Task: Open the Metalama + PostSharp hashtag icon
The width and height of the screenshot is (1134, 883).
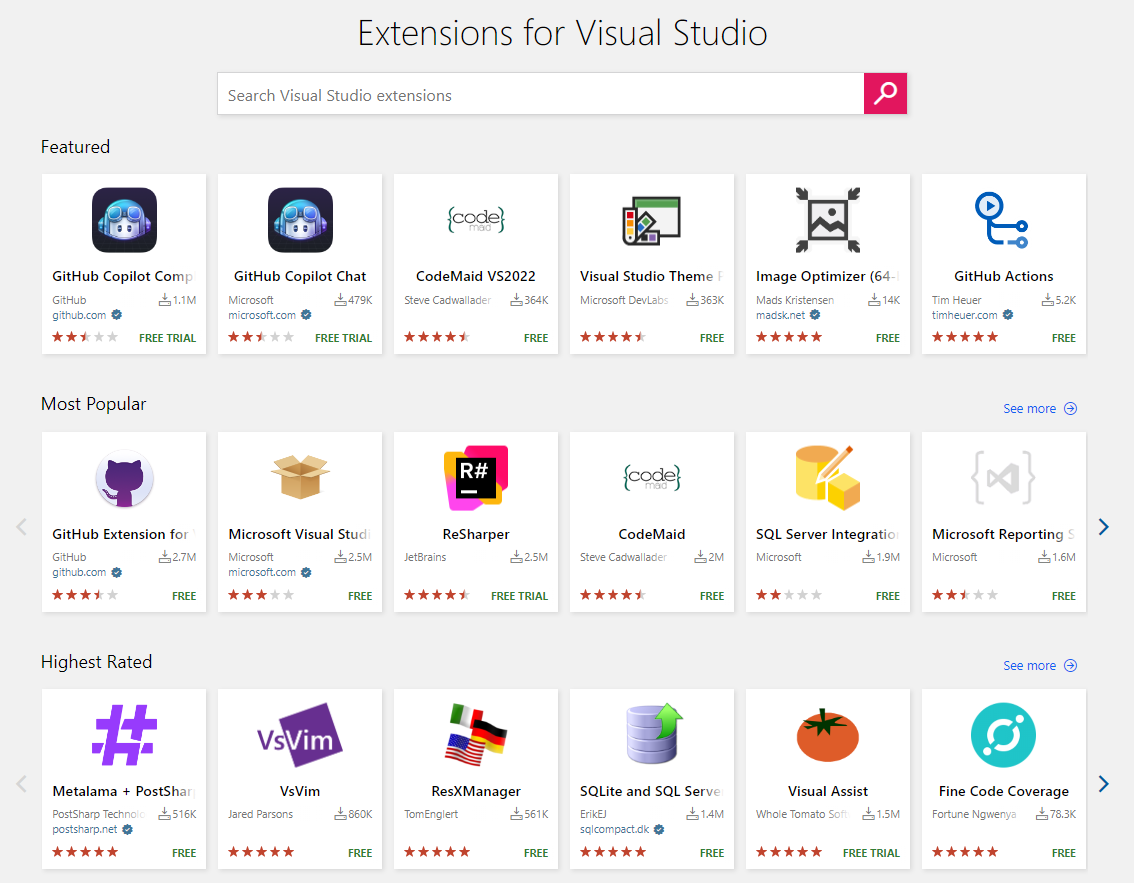Action: [x=123, y=734]
